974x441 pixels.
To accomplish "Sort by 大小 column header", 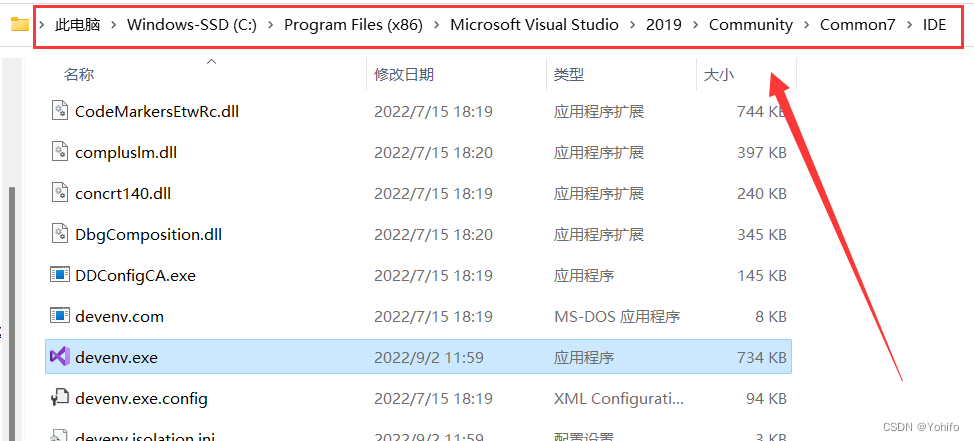I will [x=718, y=75].
